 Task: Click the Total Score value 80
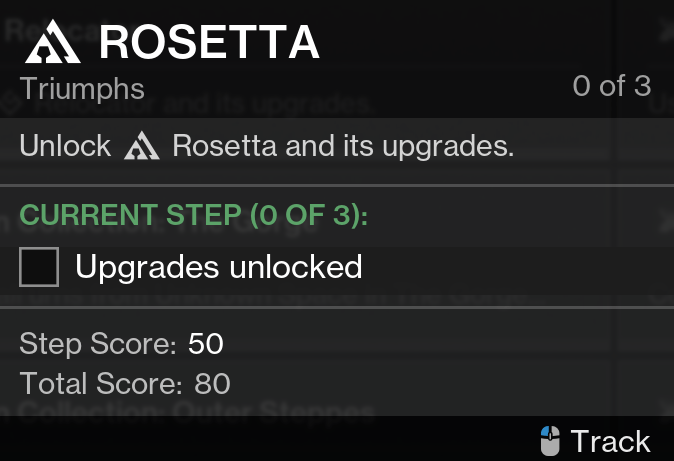212,383
